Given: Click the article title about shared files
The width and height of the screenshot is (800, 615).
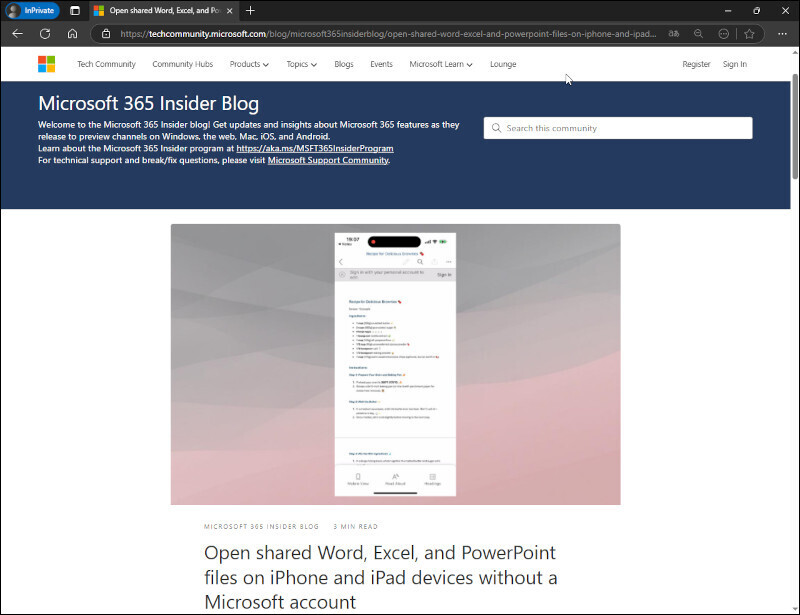Looking at the screenshot, I should [381, 577].
